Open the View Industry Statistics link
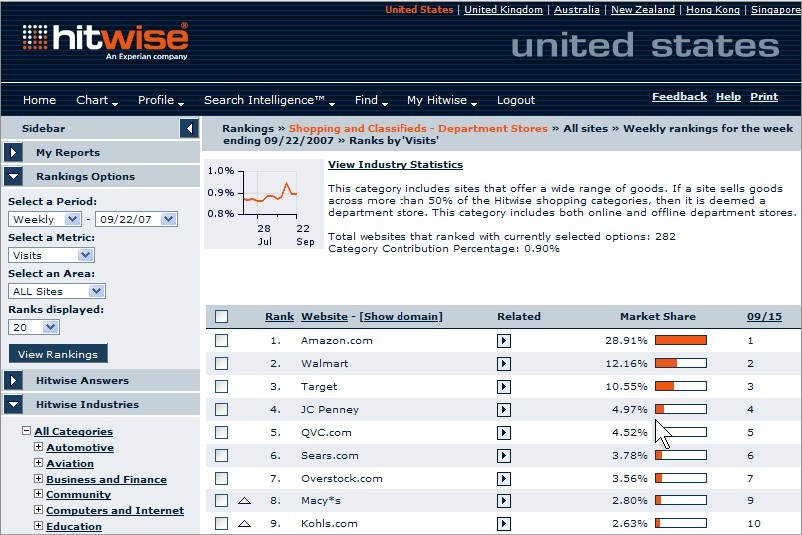 (x=395, y=165)
